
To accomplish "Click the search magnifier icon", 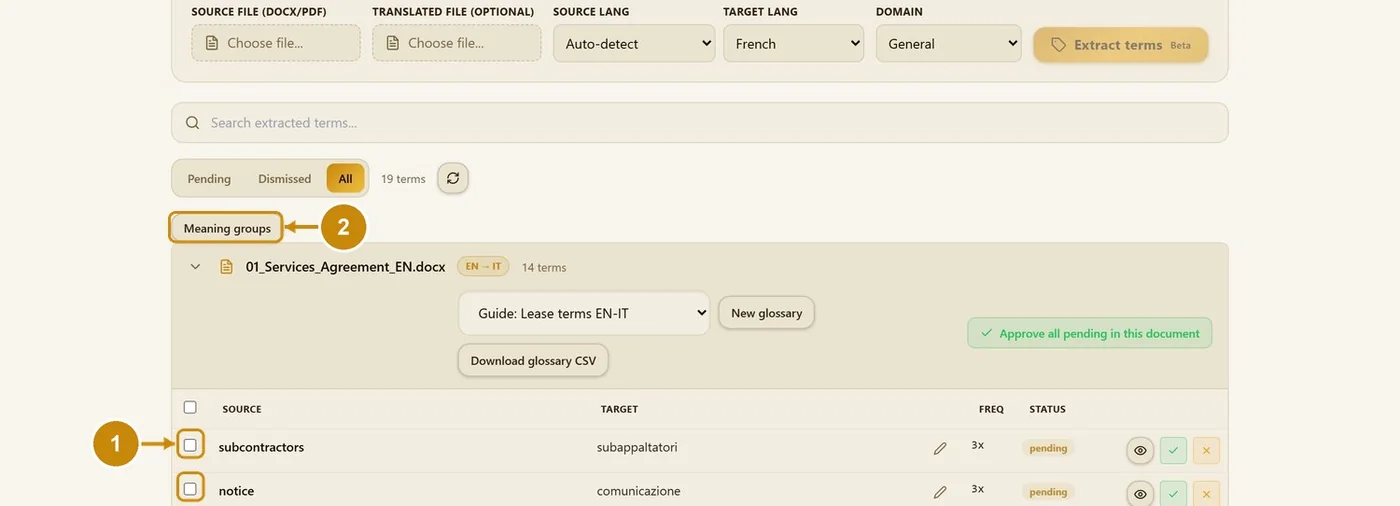I will point(192,123).
